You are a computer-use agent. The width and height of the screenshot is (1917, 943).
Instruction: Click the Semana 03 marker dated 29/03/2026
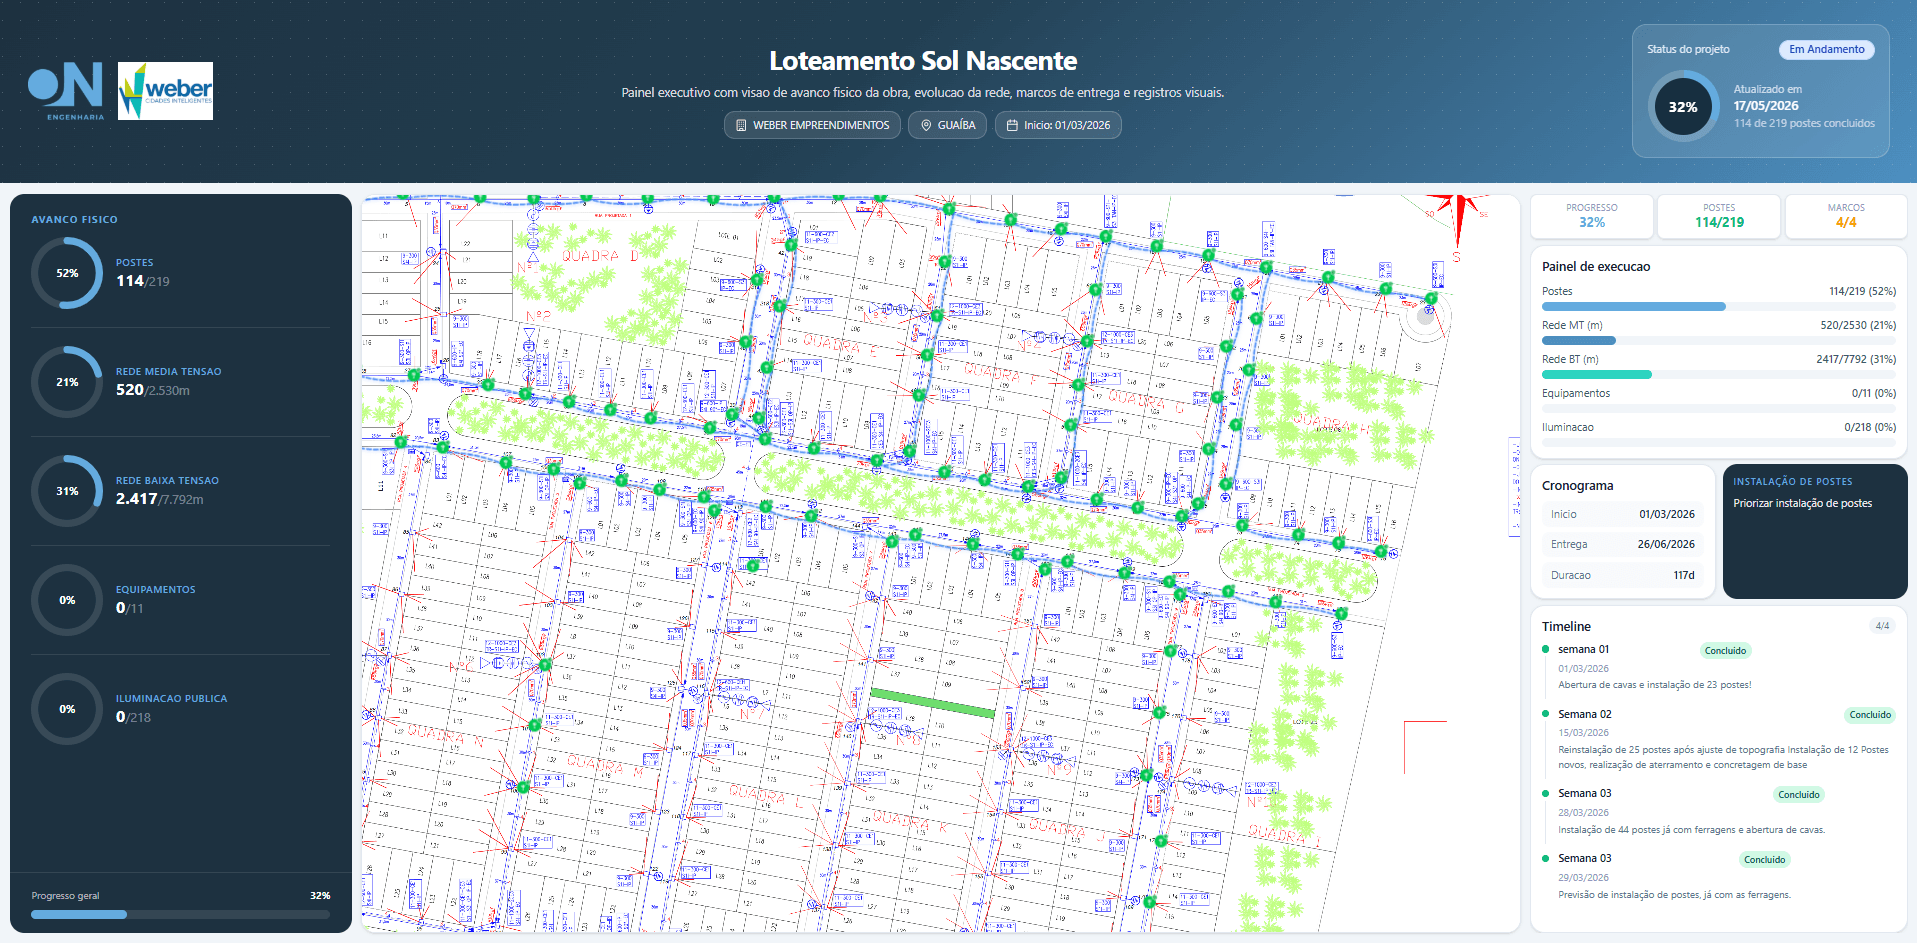pyautogui.click(x=1546, y=859)
